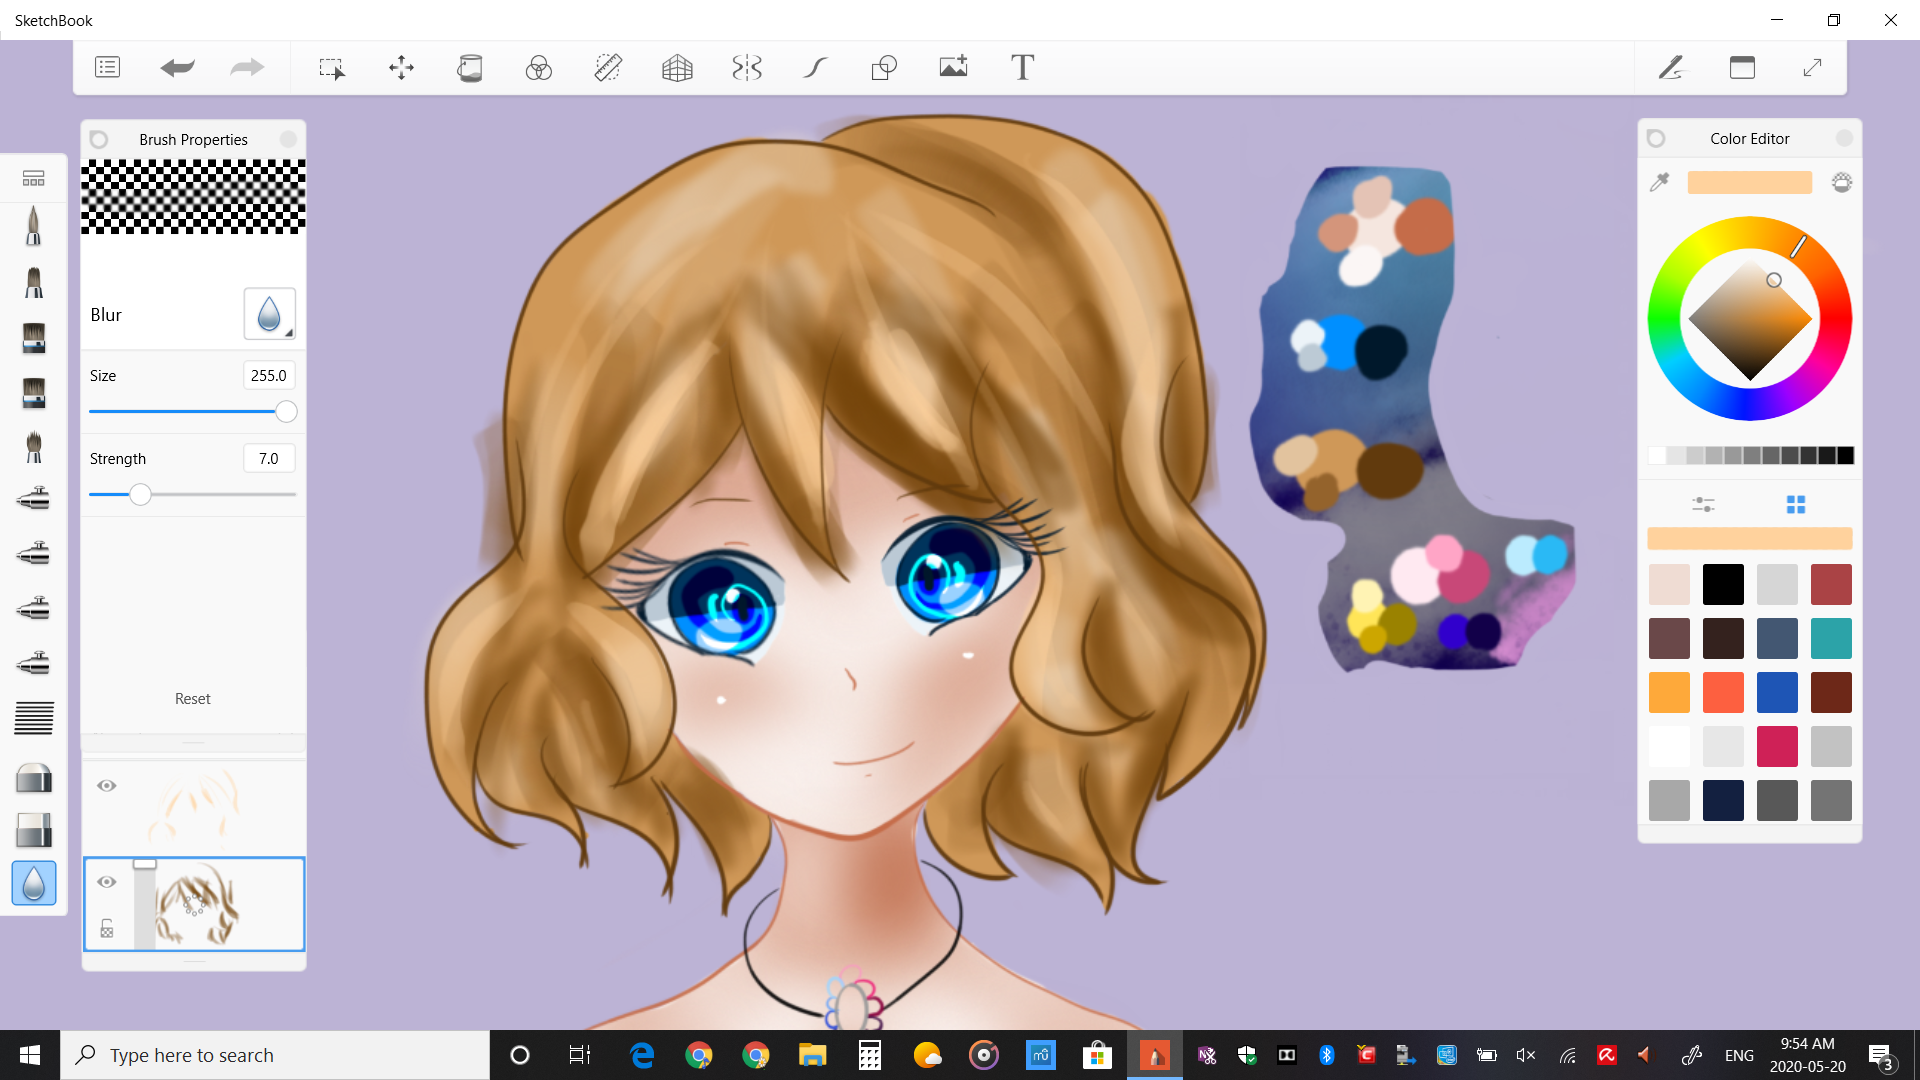Open the pen mode icon in toolbar
The width and height of the screenshot is (1920, 1080).
coord(1671,67)
